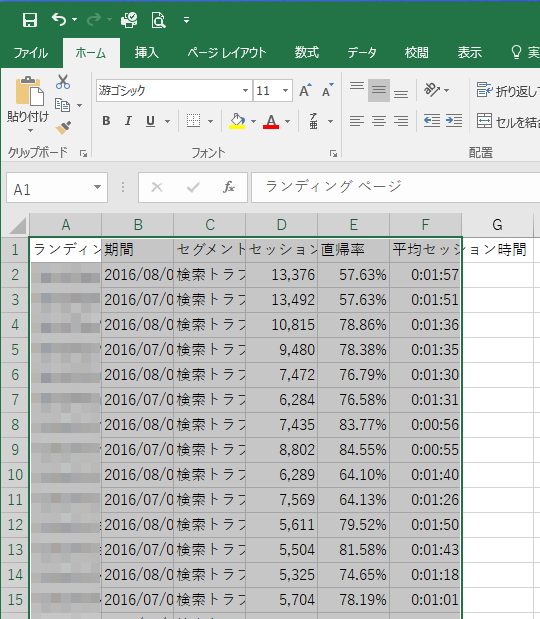Viewport: 540px width, 619px height.
Task: Toggle Bold formatting
Action: point(106,121)
